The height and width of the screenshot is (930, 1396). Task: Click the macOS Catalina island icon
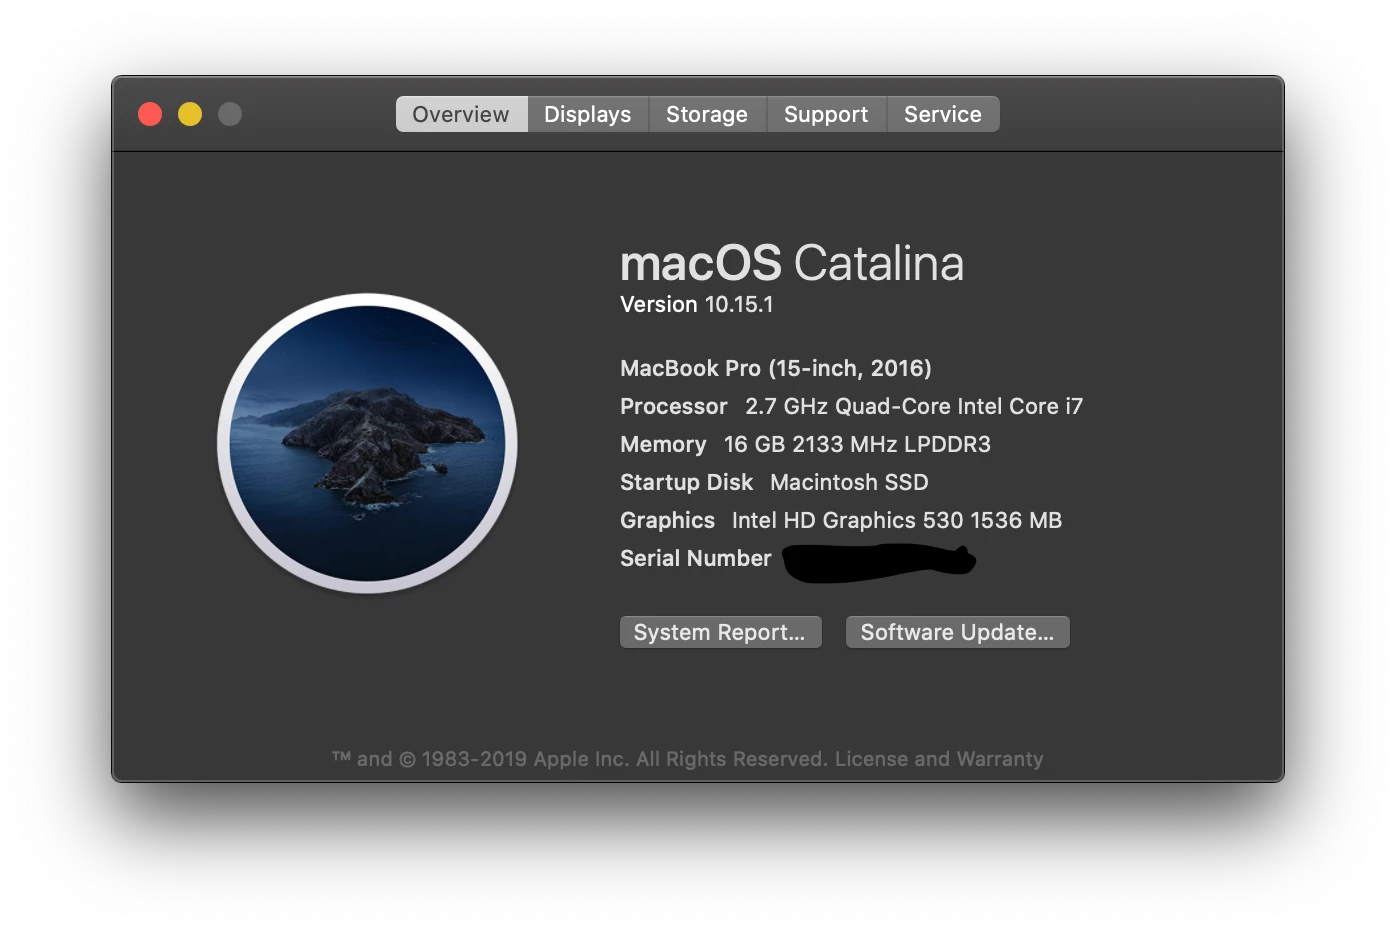pos(367,443)
